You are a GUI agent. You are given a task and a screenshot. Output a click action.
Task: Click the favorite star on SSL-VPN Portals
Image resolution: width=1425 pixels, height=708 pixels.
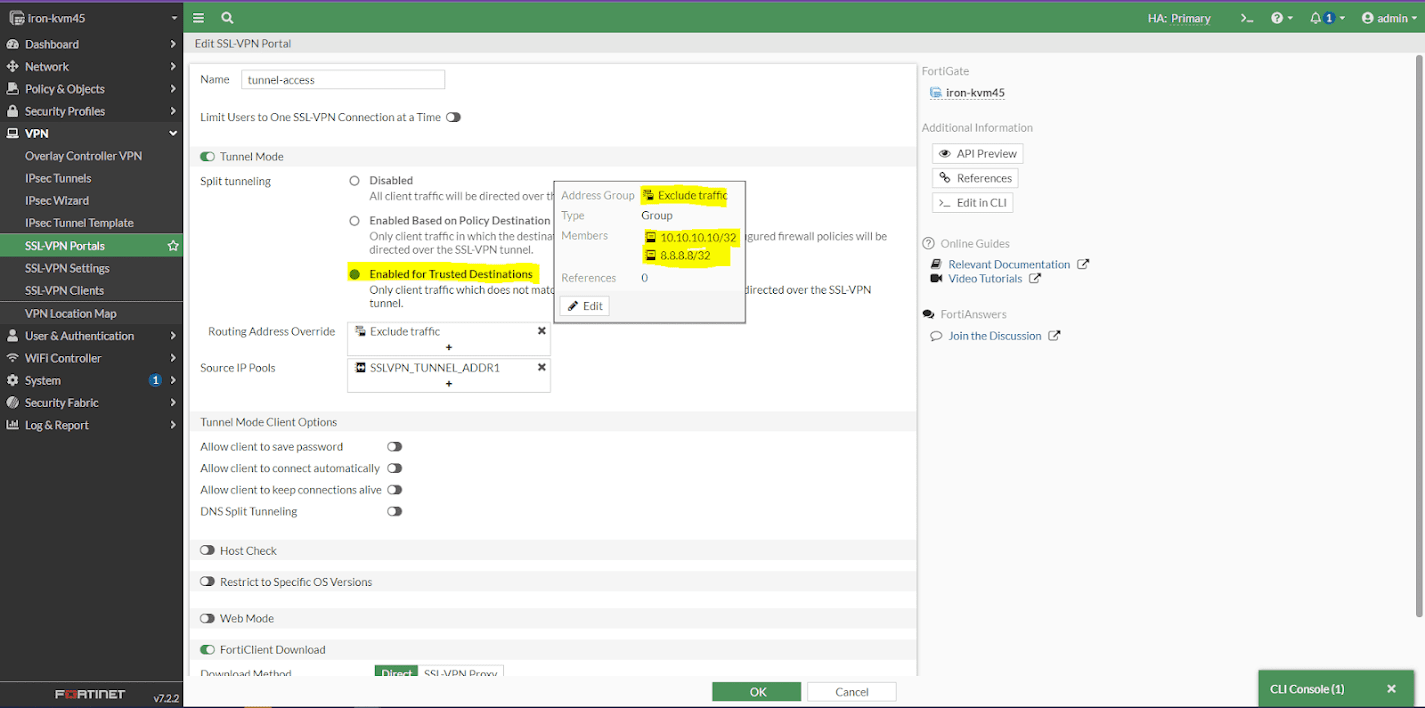point(173,245)
